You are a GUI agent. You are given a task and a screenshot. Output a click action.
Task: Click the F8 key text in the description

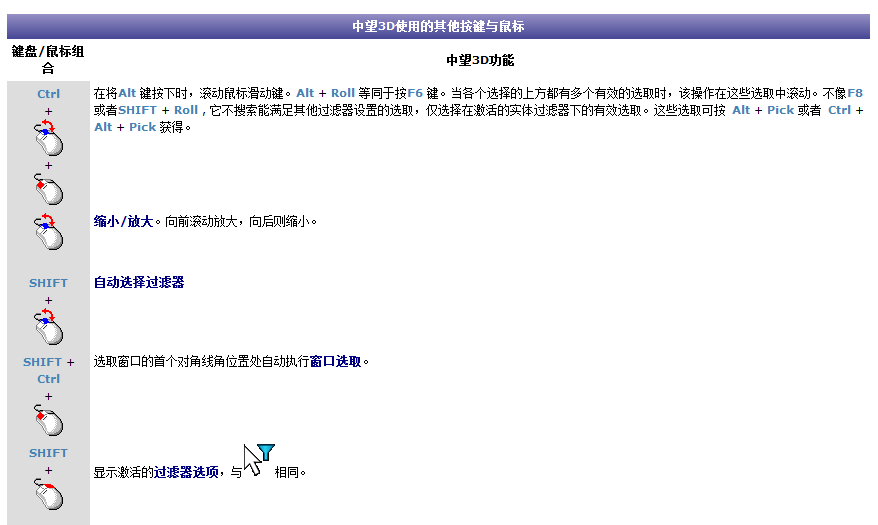855,93
